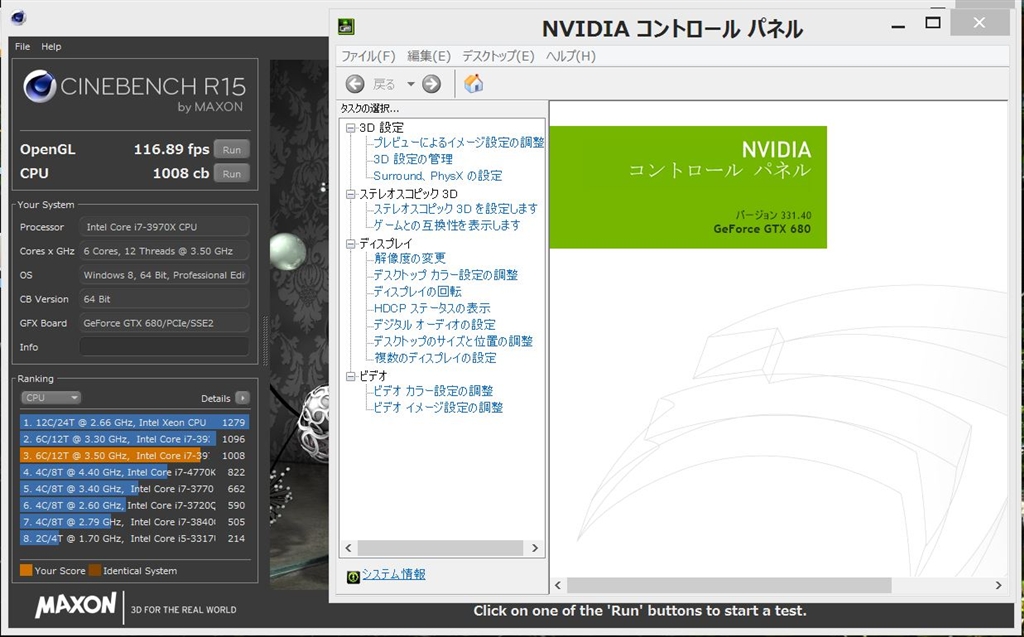
Task: Click the Processor field value
Action: click(x=164, y=227)
